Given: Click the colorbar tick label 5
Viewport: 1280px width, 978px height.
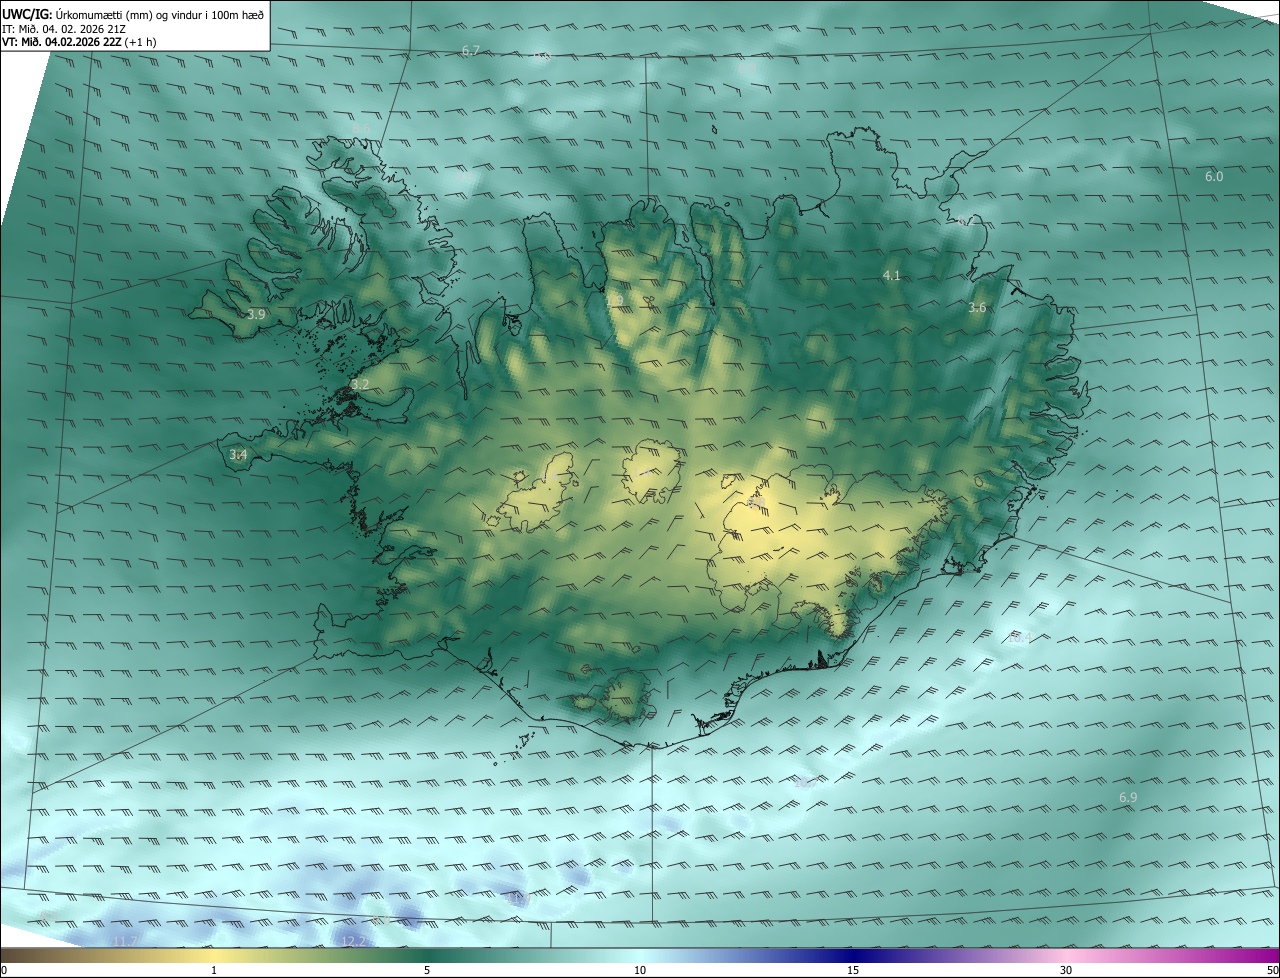Looking at the screenshot, I should [427, 970].
